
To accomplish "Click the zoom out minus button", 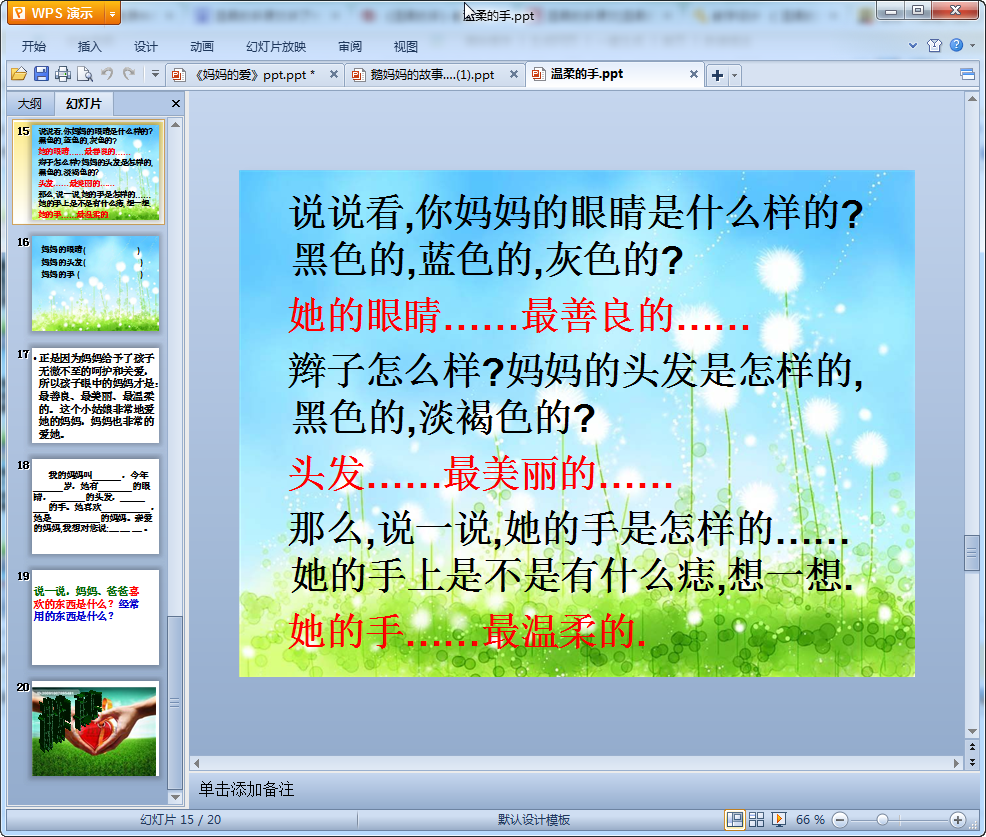I will (x=840, y=820).
